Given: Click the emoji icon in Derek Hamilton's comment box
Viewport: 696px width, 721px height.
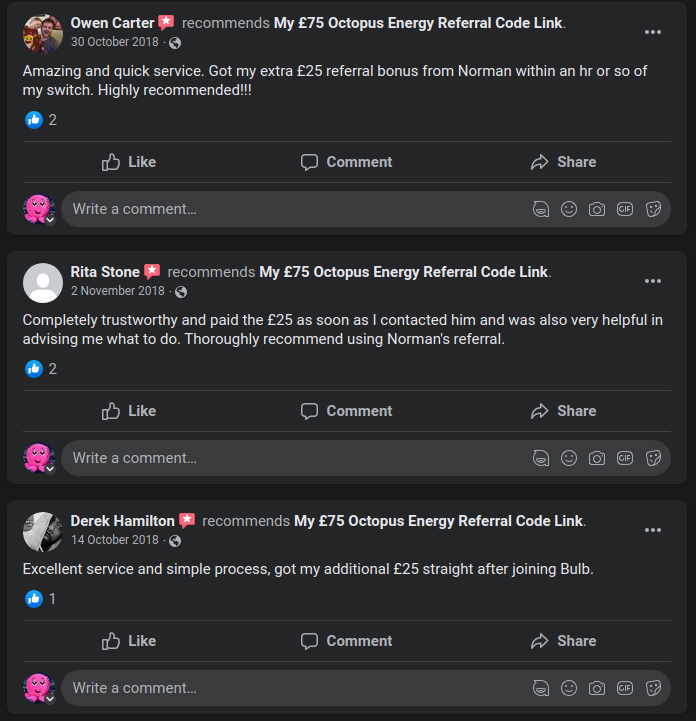Looking at the screenshot, I should click(569, 688).
